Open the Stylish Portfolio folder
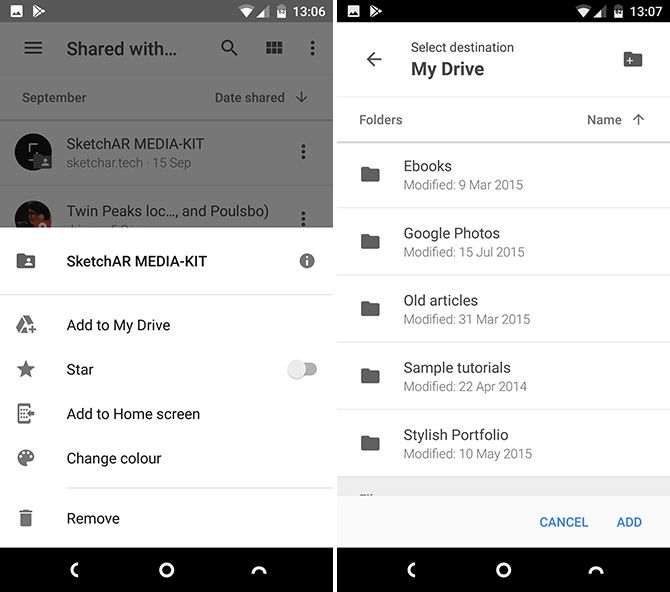This screenshot has width=670, height=592. [503, 443]
